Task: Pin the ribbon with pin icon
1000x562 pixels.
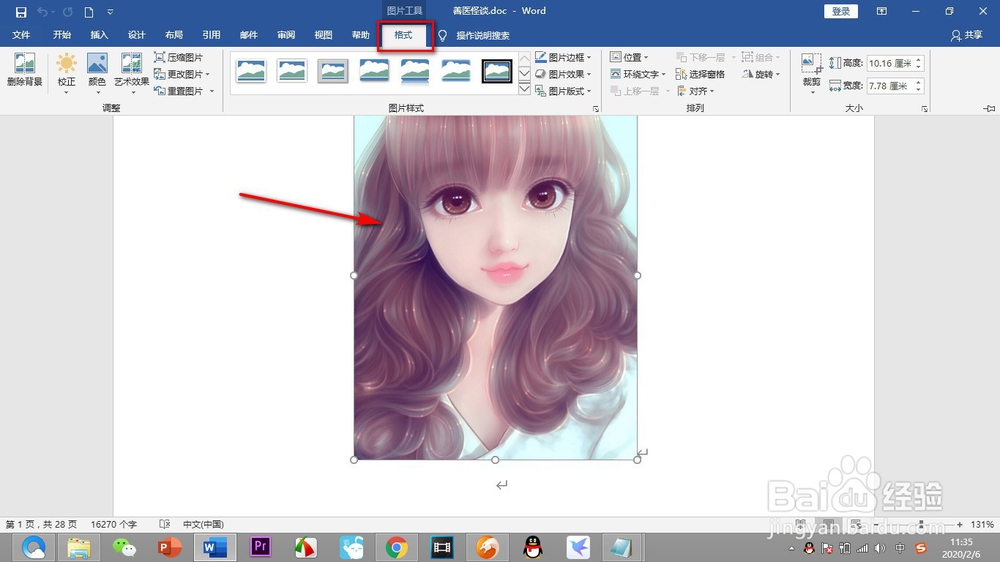Action: tap(989, 108)
